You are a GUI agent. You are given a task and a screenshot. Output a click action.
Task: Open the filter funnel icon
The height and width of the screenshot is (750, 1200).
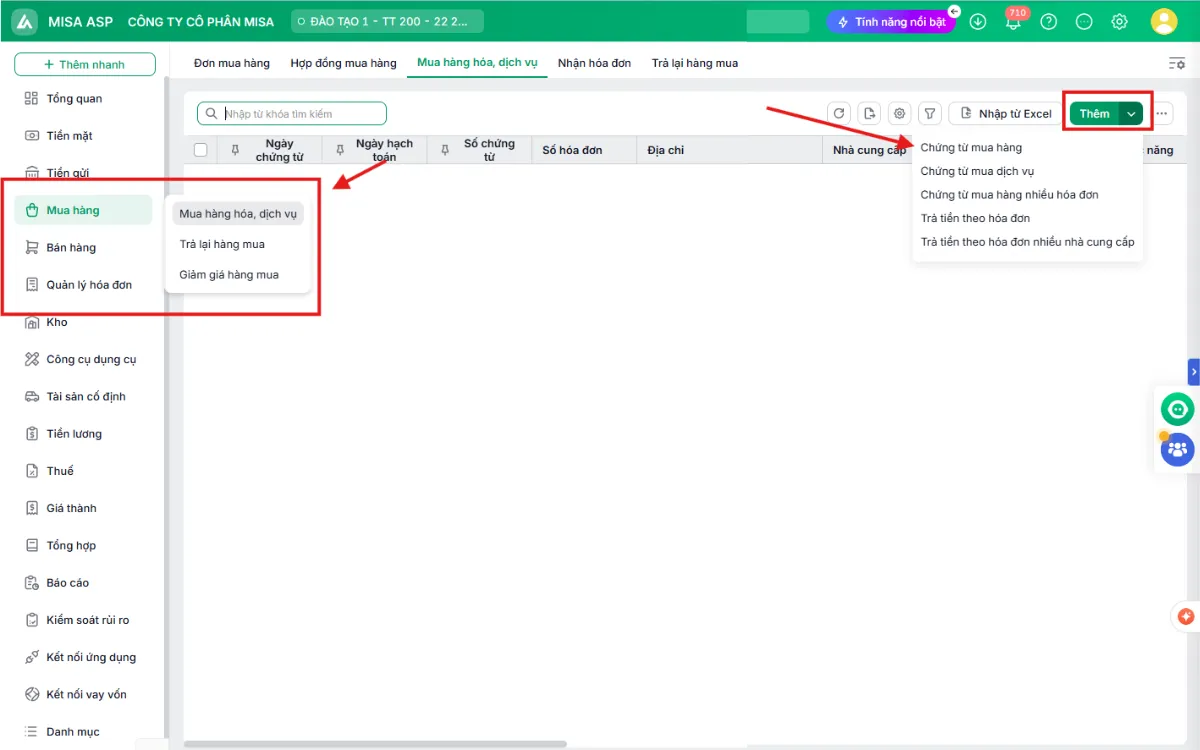click(930, 114)
